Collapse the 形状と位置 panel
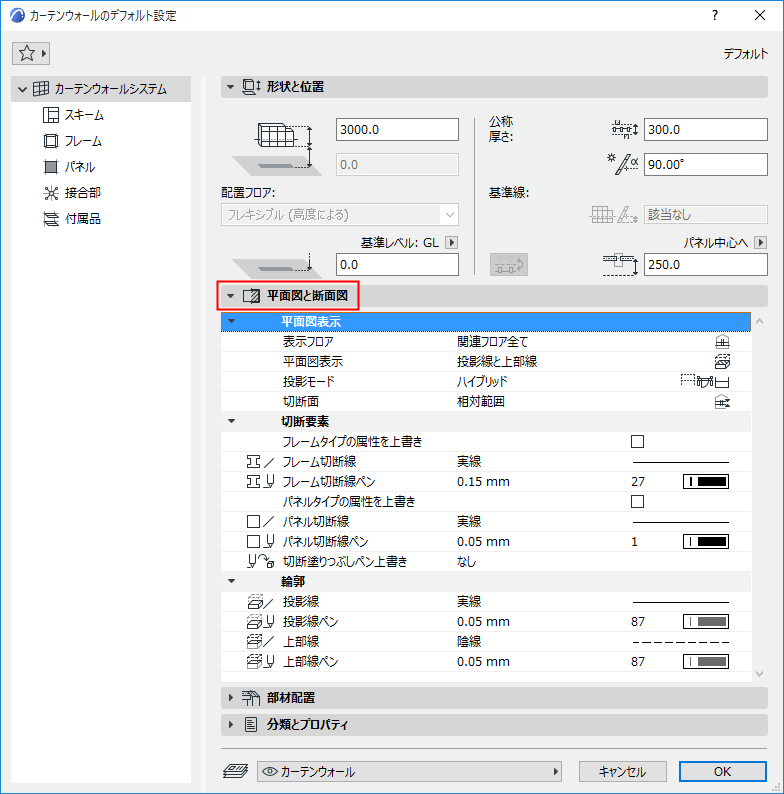Screen dimensions: 784x794 pyautogui.click(x=230, y=87)
